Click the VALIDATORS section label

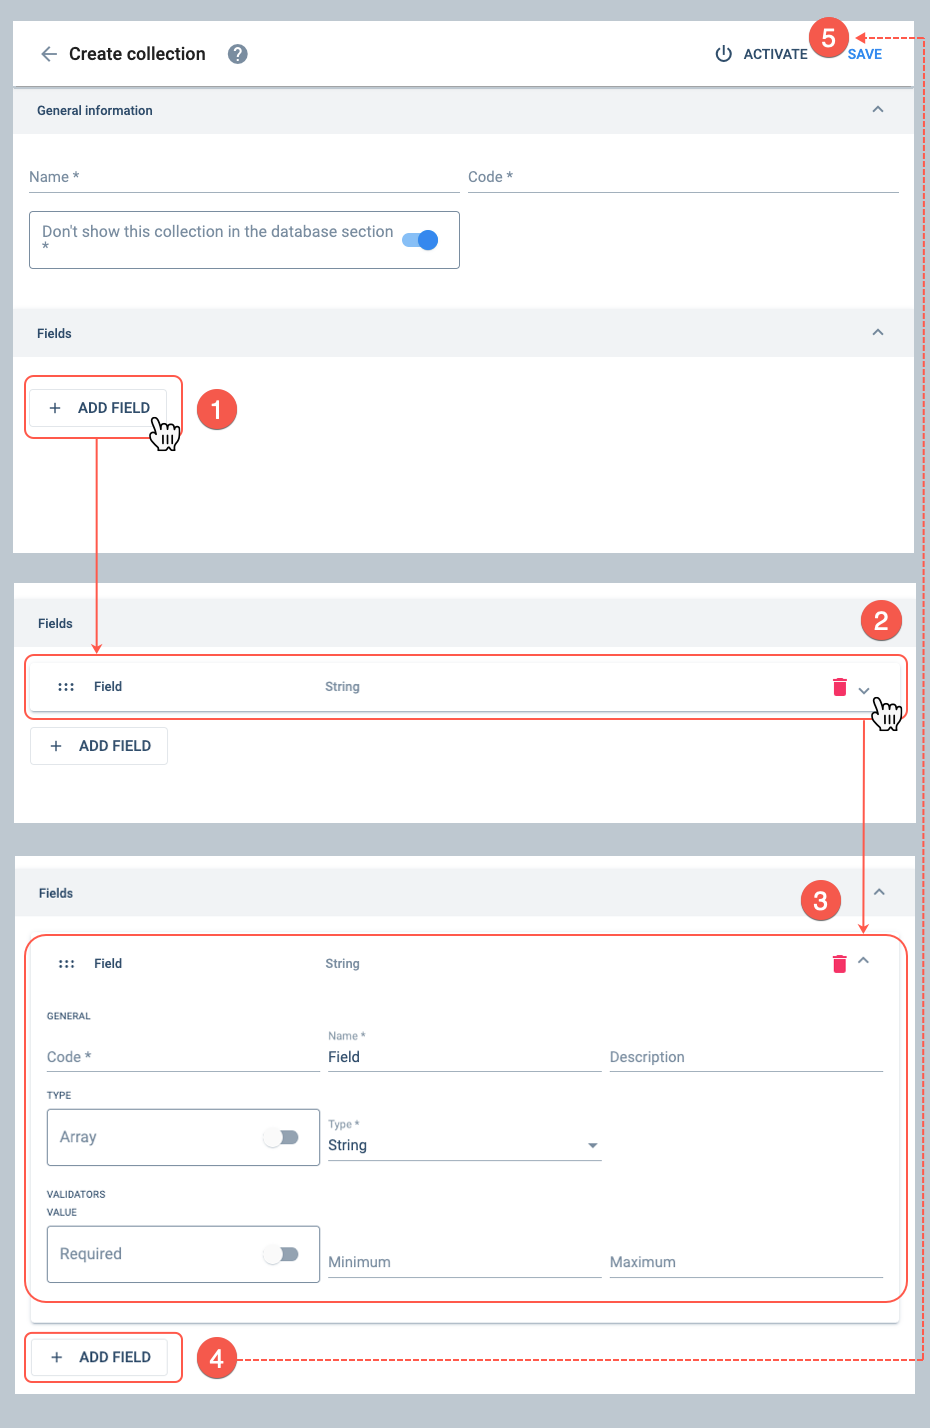pos(76,1194)
